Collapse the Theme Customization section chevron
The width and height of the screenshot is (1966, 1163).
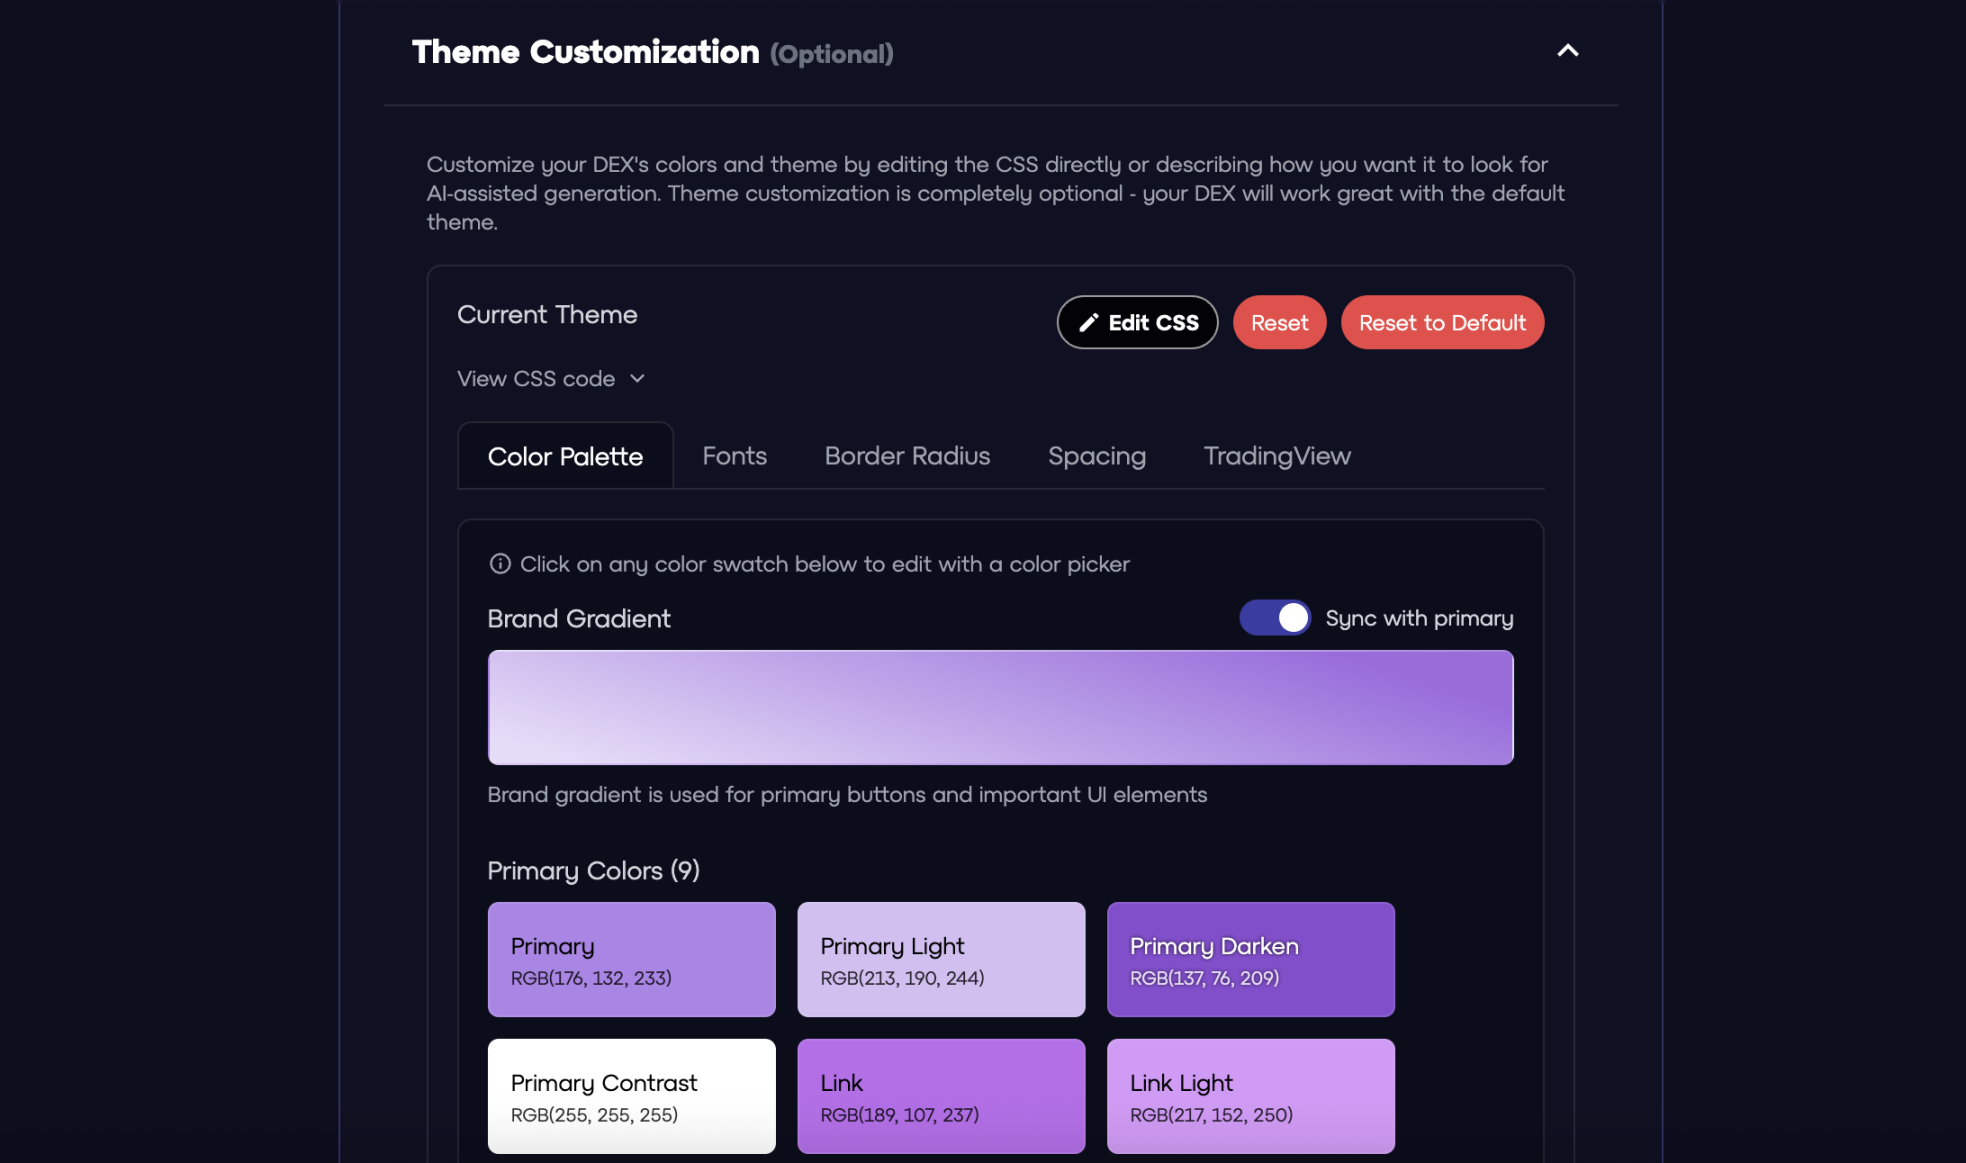click(x=1567, y=51)
